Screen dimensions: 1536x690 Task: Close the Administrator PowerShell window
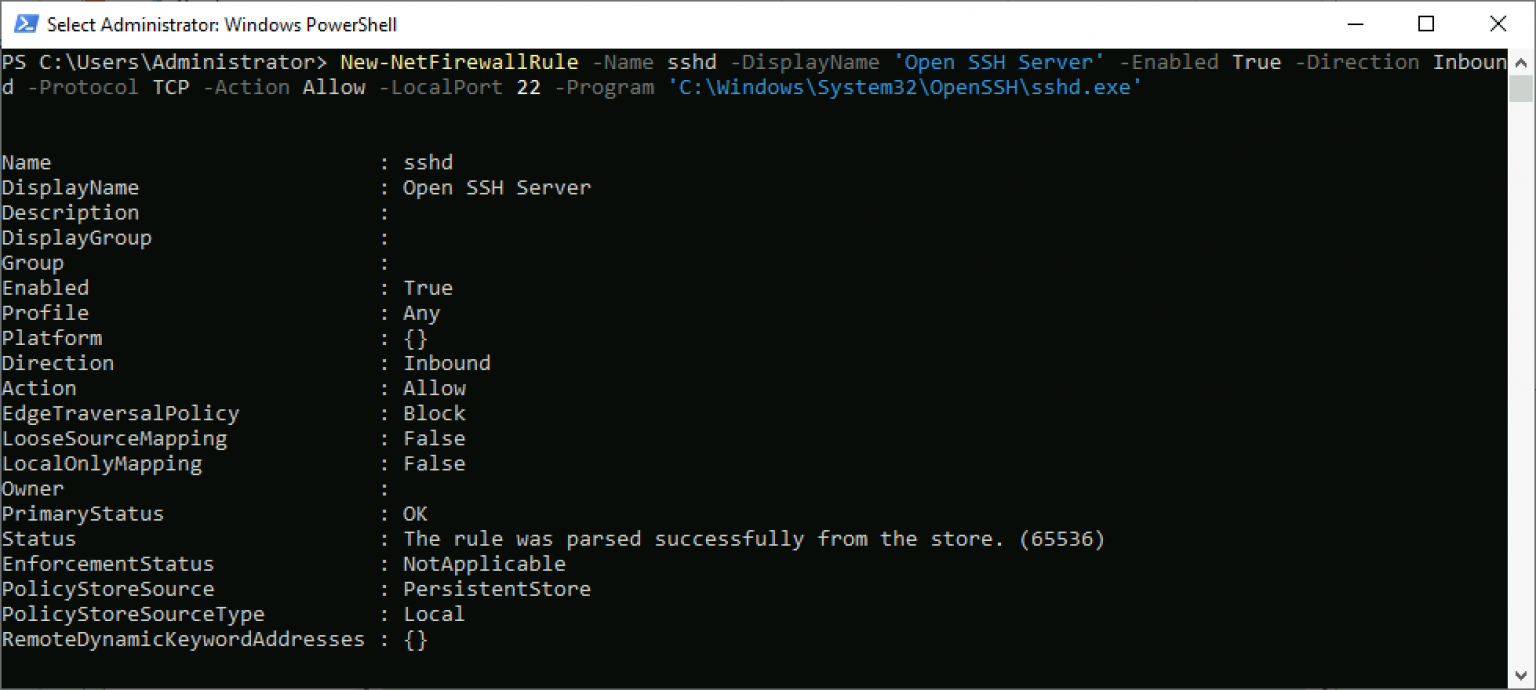(x=1498, y=24)
